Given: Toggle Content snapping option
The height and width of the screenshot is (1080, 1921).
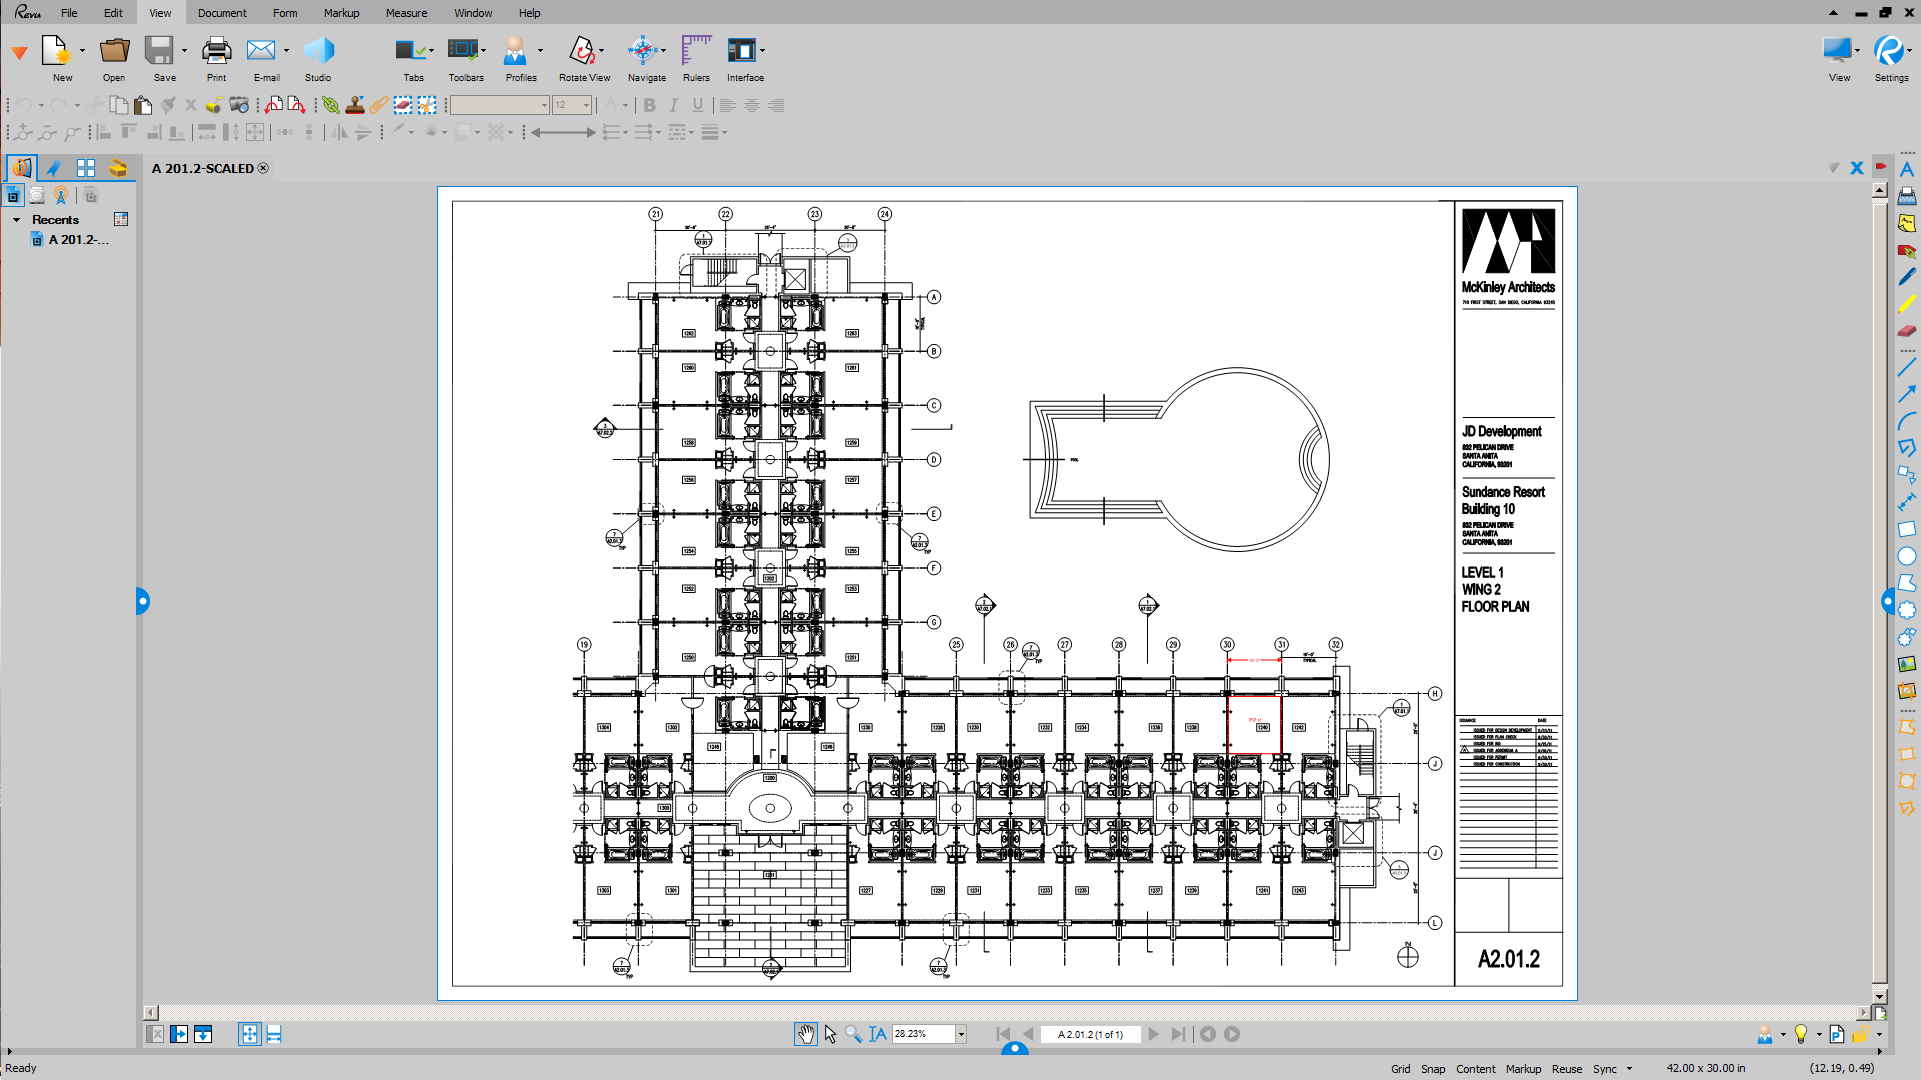Looking at the screenshot, I should (1475, 1068).
